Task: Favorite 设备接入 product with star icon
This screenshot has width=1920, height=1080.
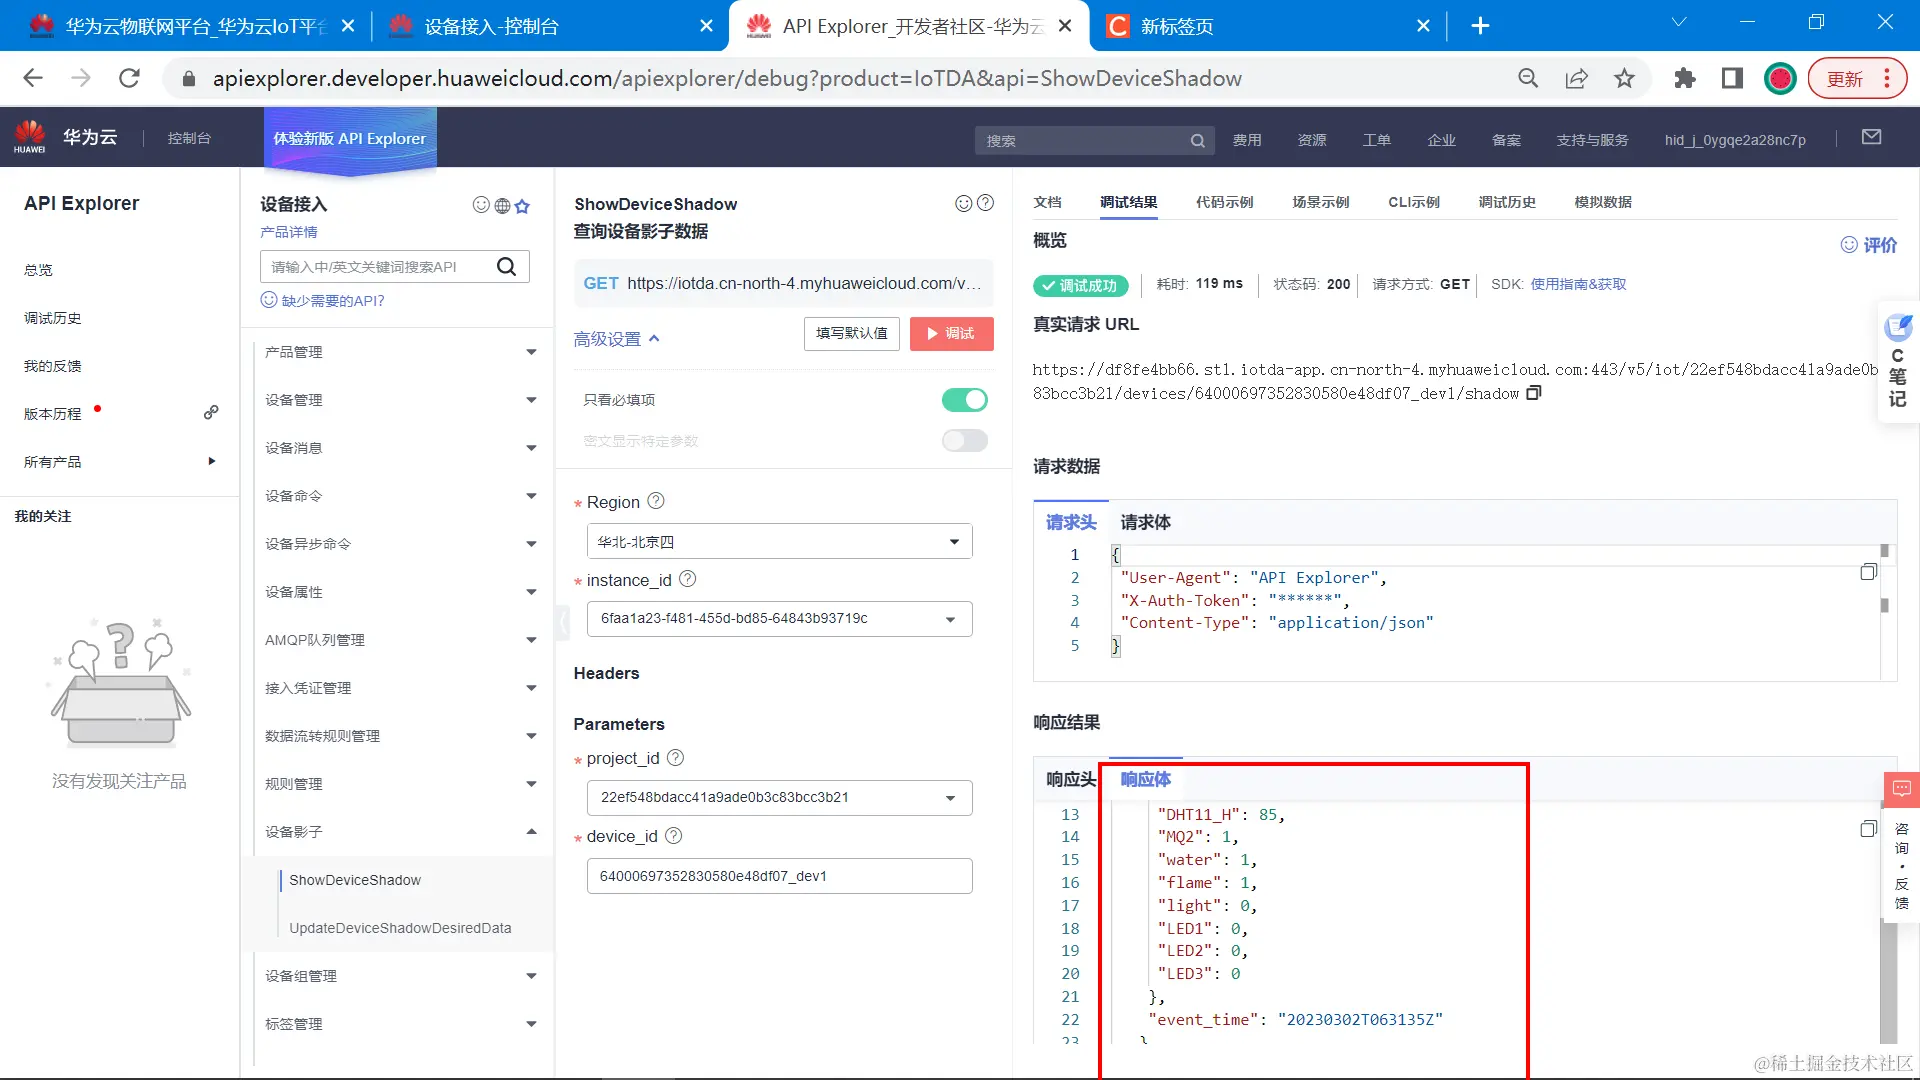Action: [522, 206]
